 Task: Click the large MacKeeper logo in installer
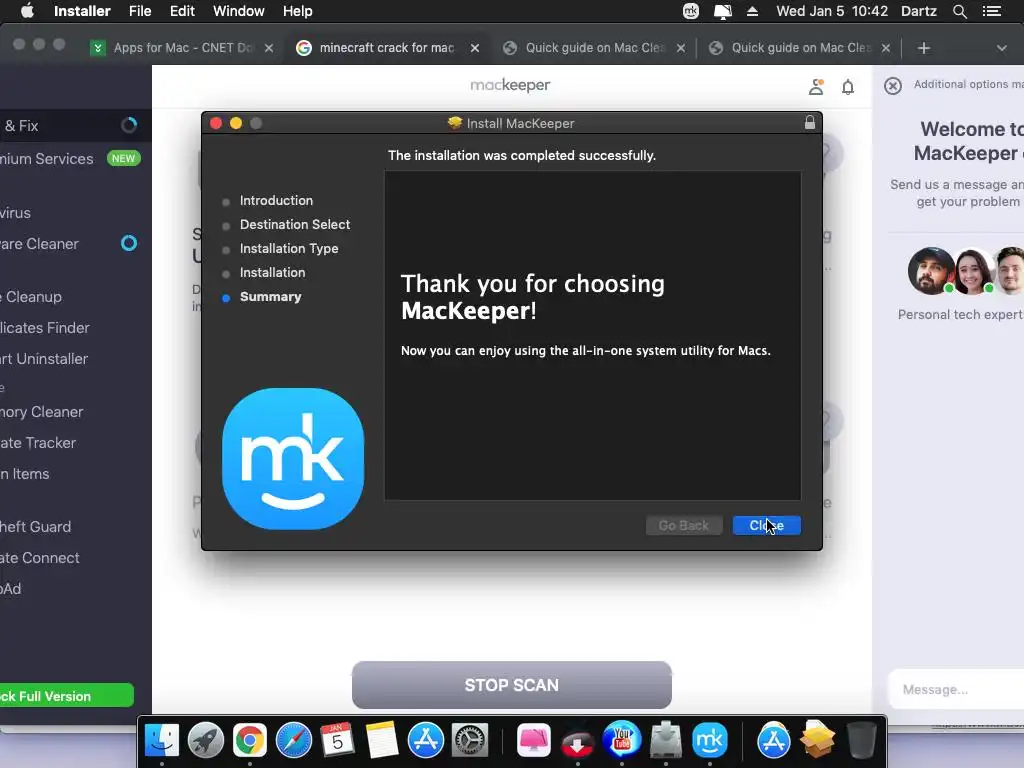pos(293,458)
